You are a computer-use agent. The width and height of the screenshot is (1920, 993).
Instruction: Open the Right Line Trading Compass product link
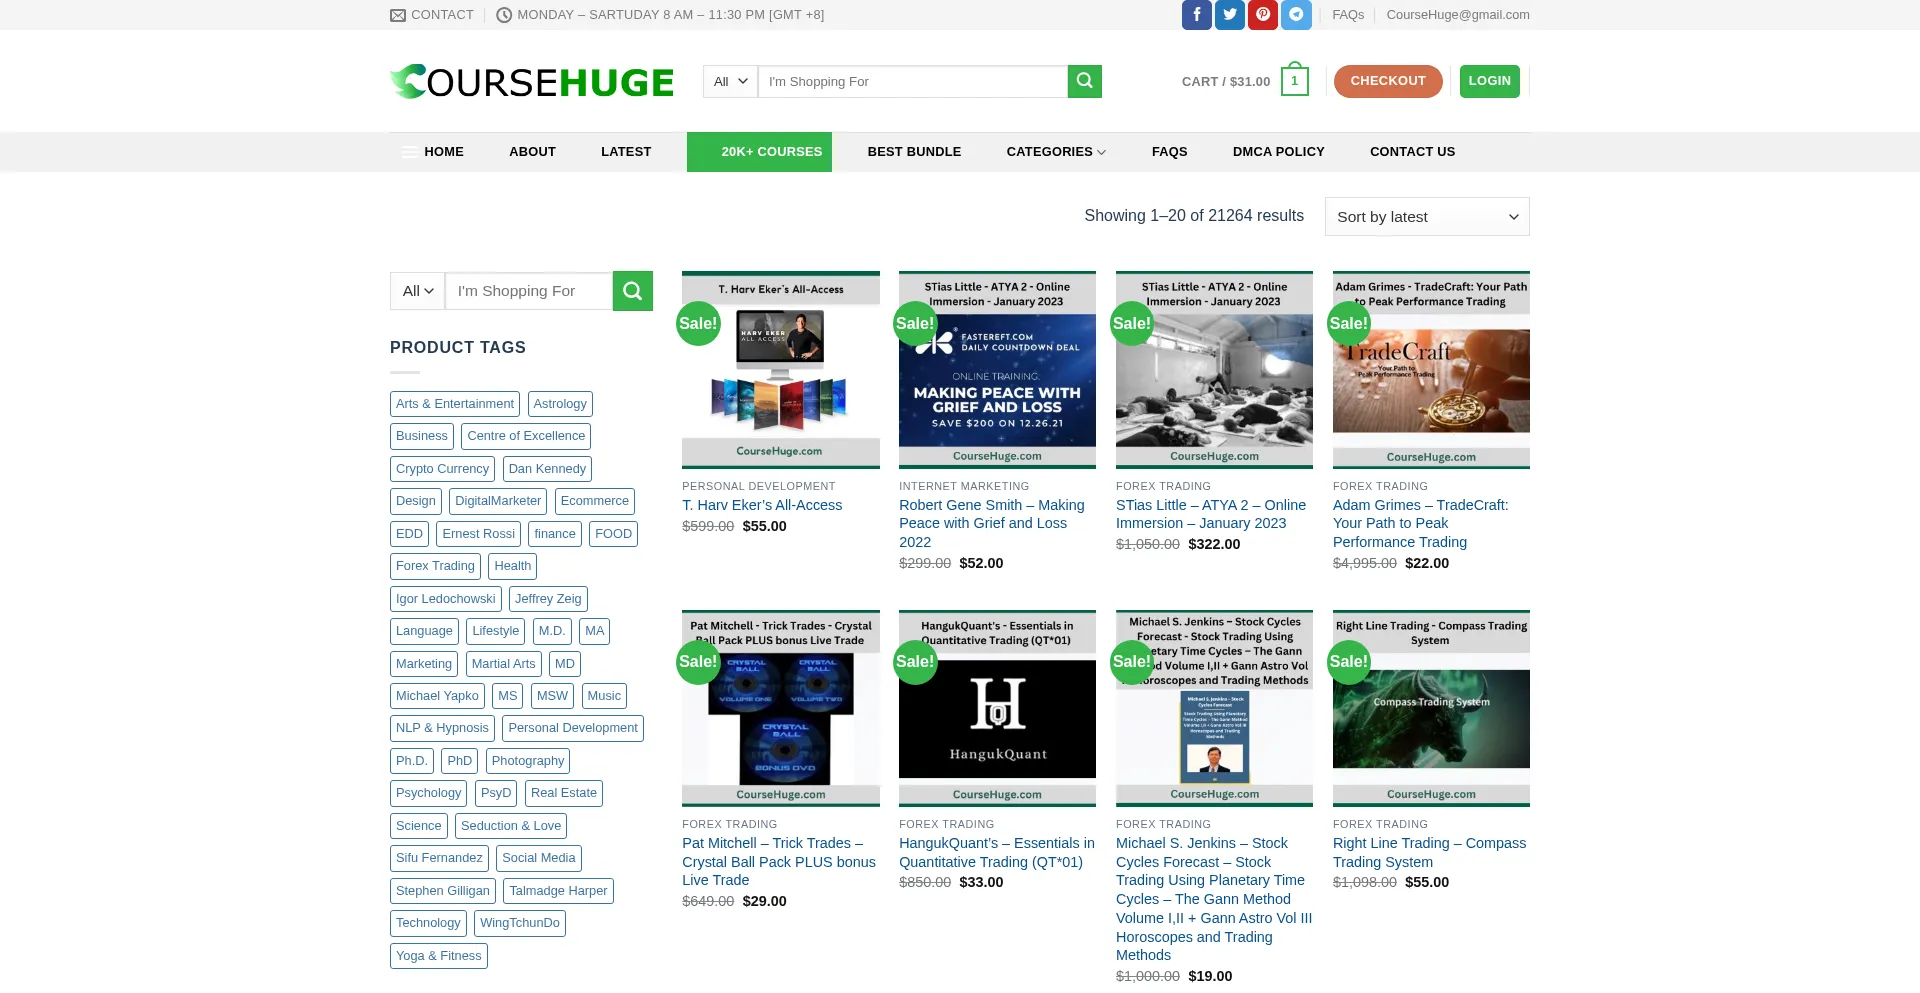(x=1429, y=853)
